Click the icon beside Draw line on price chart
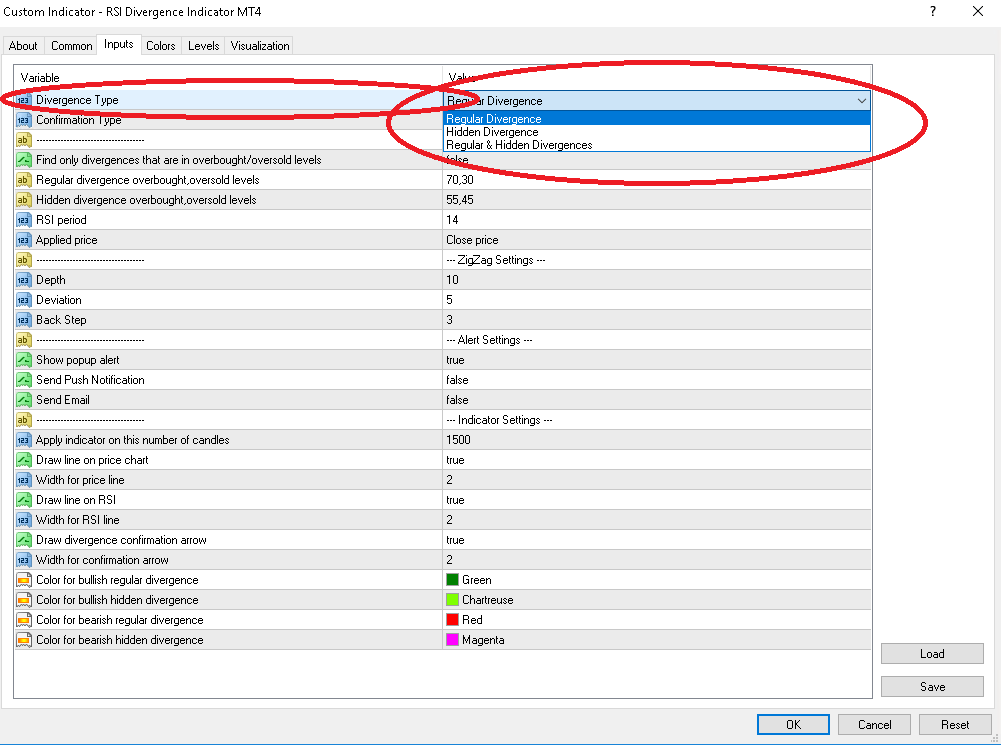Image resolution: width=1001 pixels, height=745 pixels. pyautogui.click(x=24, y=460)
